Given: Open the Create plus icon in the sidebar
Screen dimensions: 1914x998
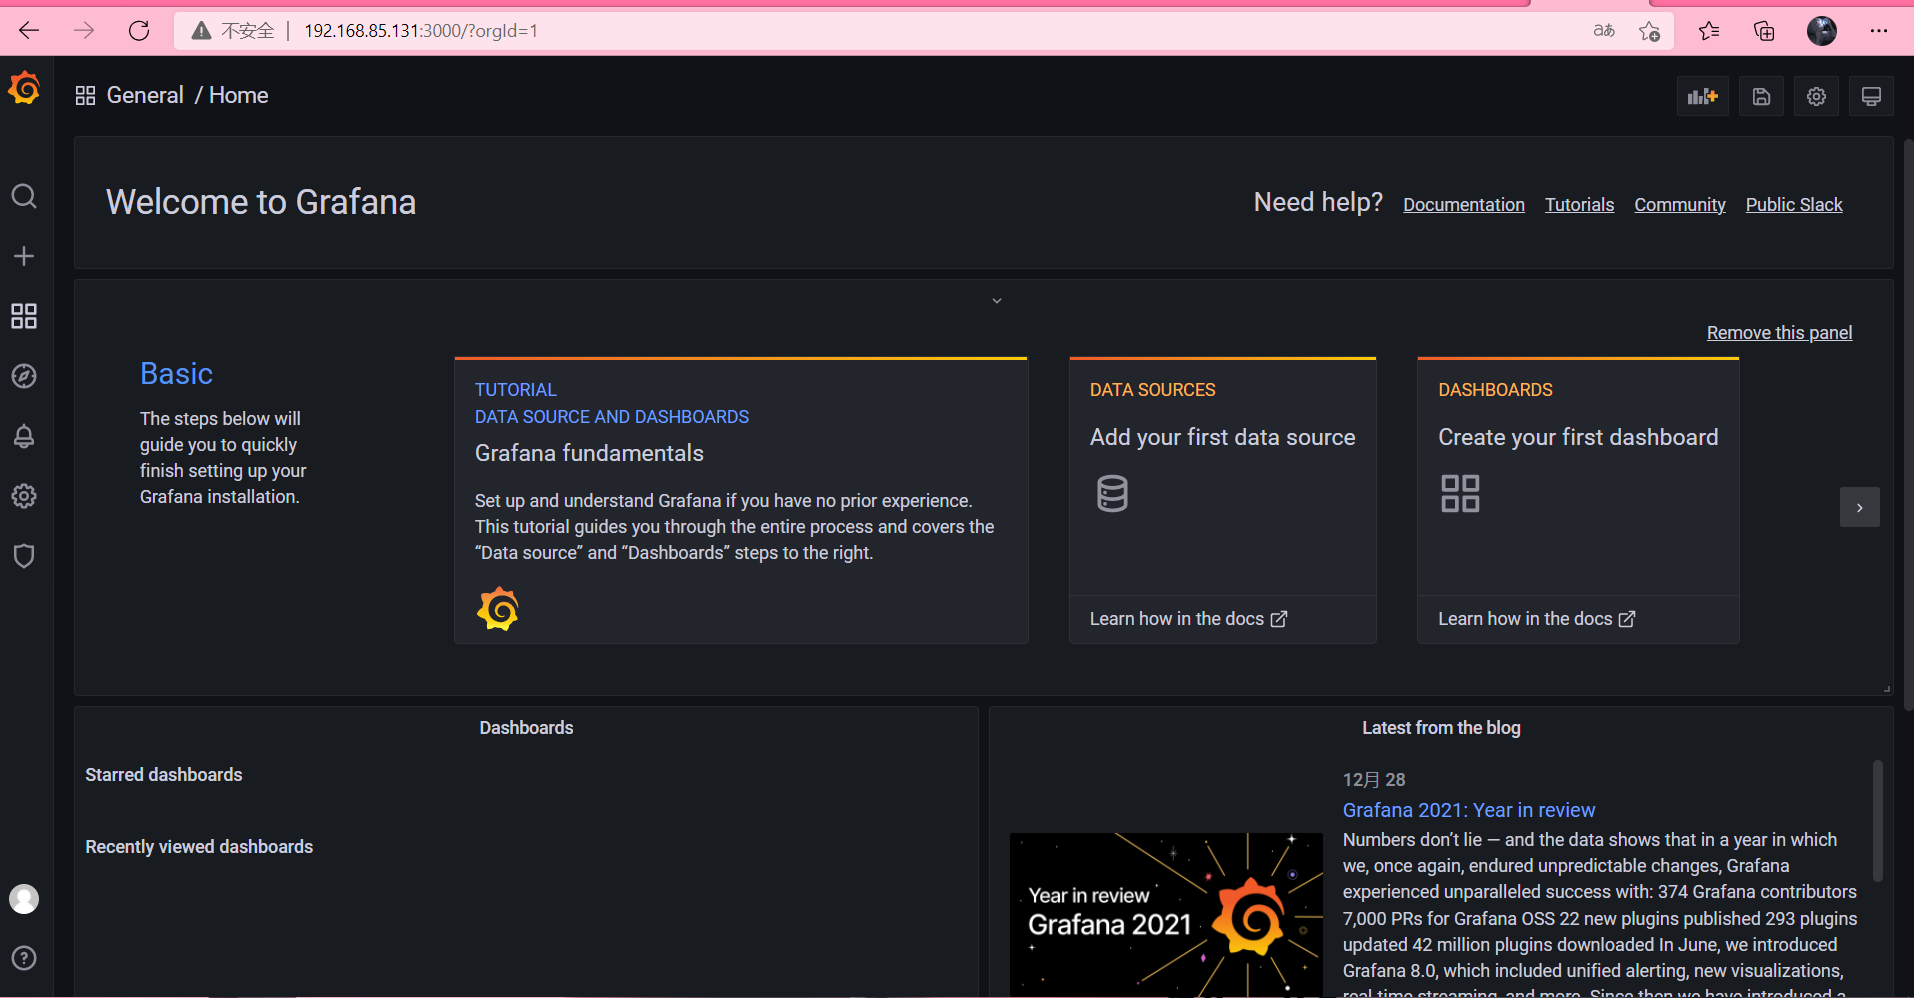Looking at the screenshot, I should tap(24, 256).
